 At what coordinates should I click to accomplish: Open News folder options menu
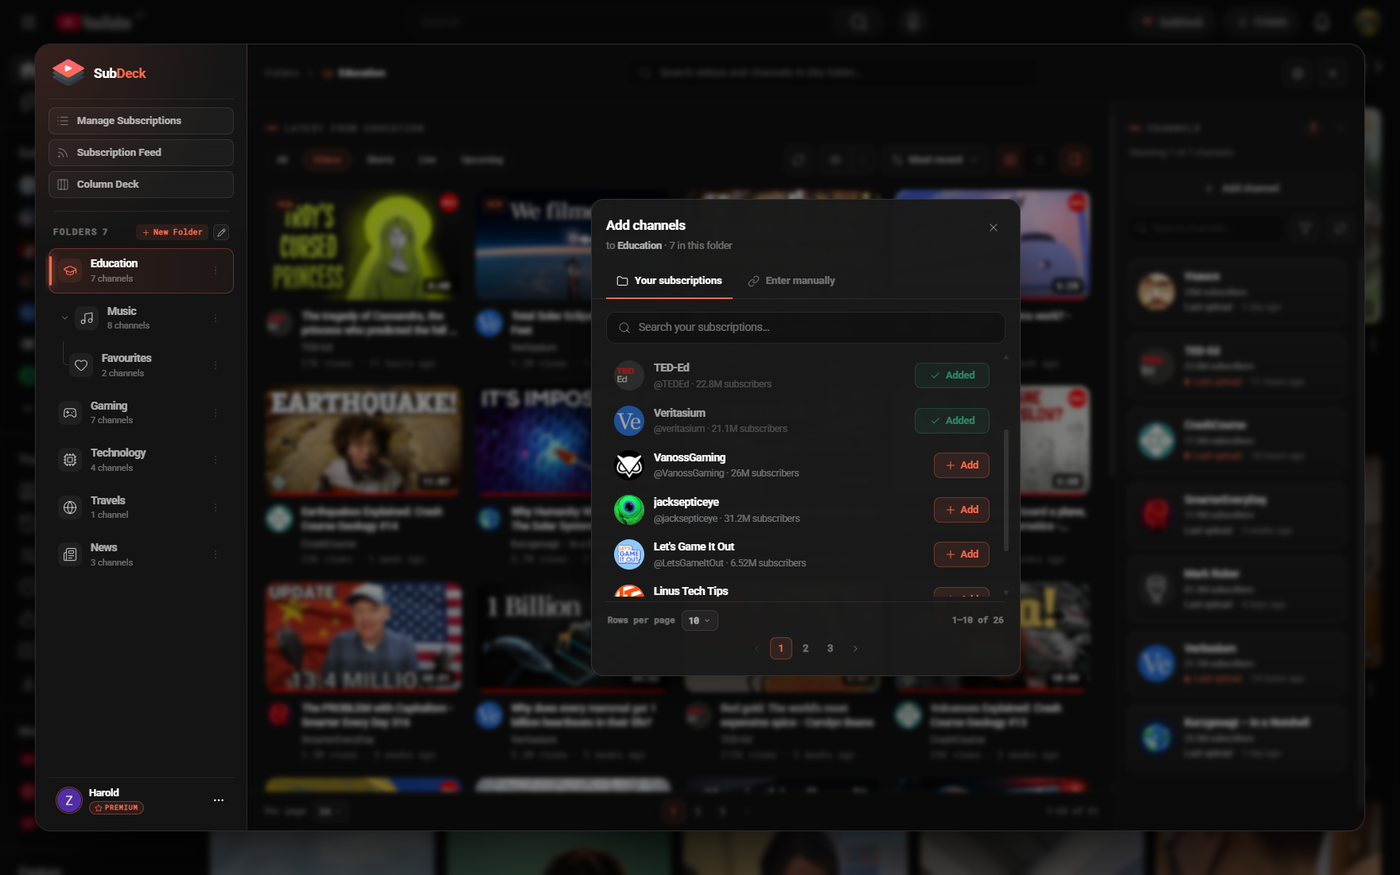(215, 554)
